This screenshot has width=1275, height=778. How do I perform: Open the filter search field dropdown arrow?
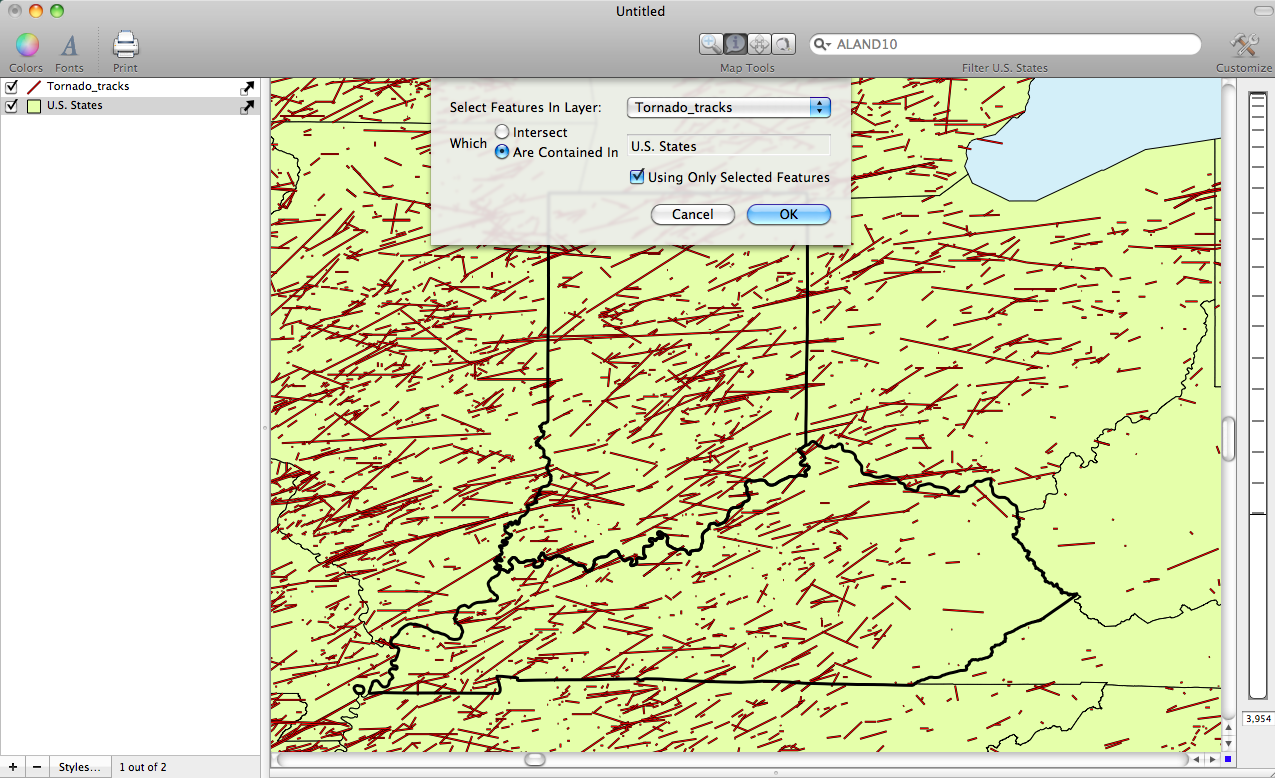tap(823, 45)
